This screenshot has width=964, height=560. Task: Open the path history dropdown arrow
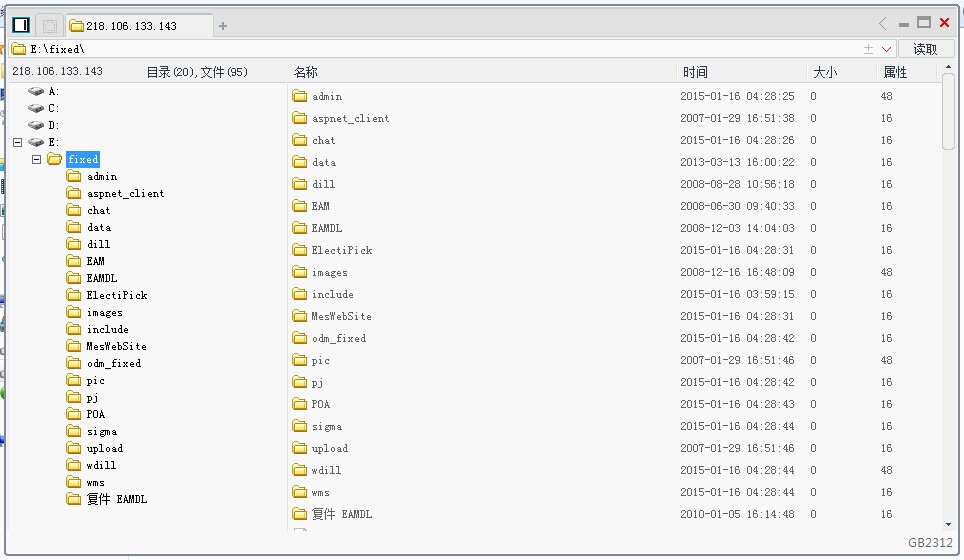click(887, 49)
